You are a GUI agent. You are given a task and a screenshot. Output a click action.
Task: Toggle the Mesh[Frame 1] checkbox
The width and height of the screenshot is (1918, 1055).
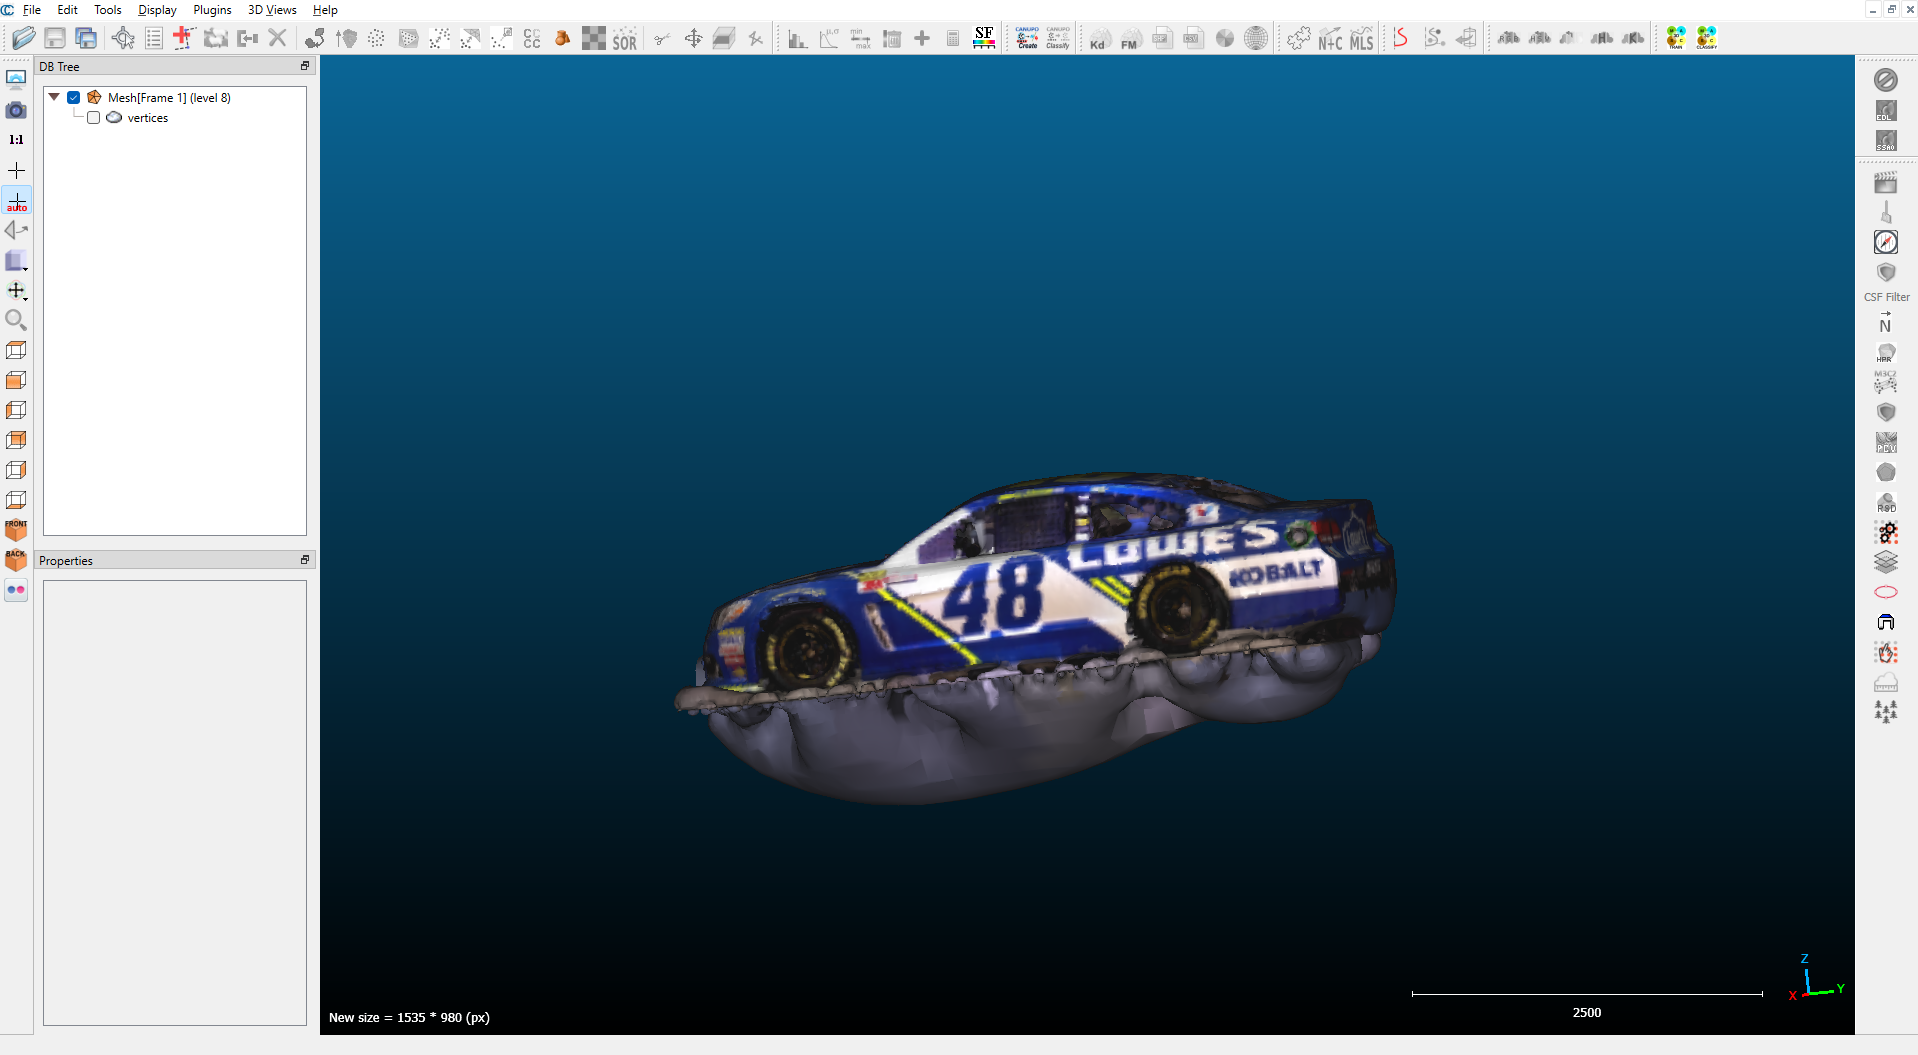[74, 98]
